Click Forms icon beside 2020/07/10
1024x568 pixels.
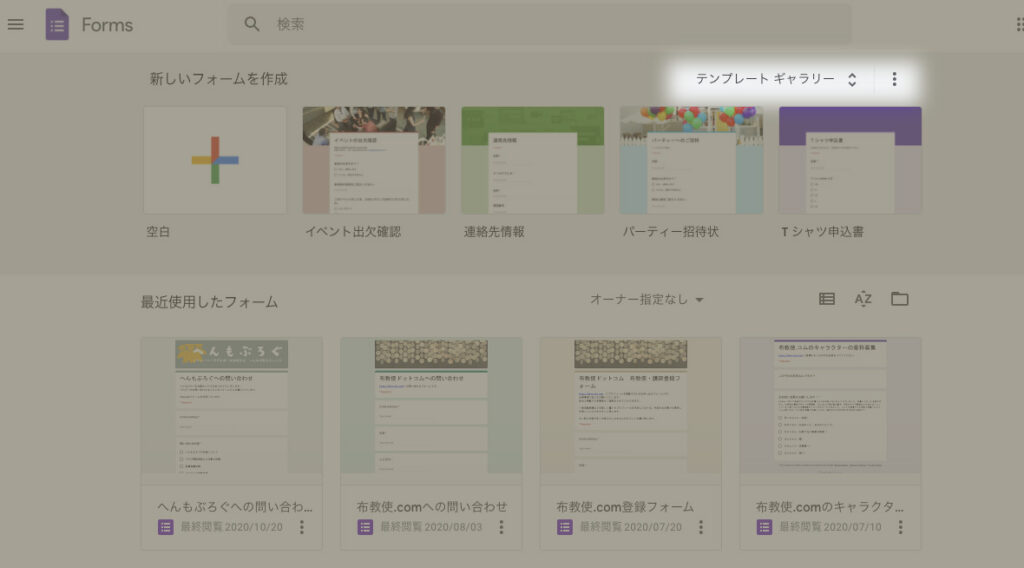[x=764, y=527]
